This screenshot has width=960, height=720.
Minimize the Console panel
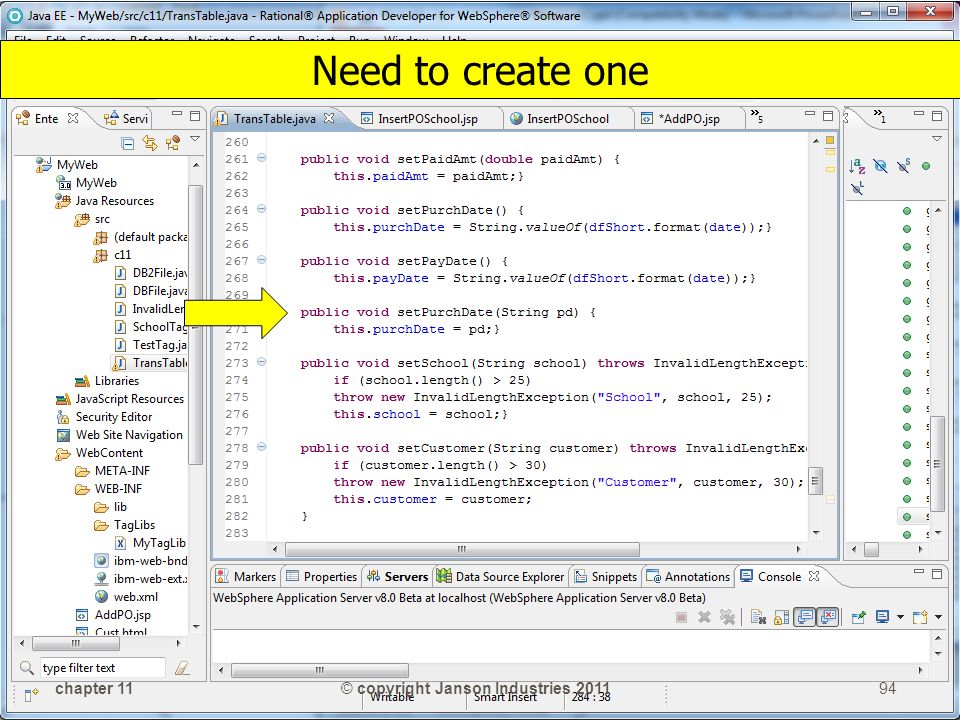918,572
